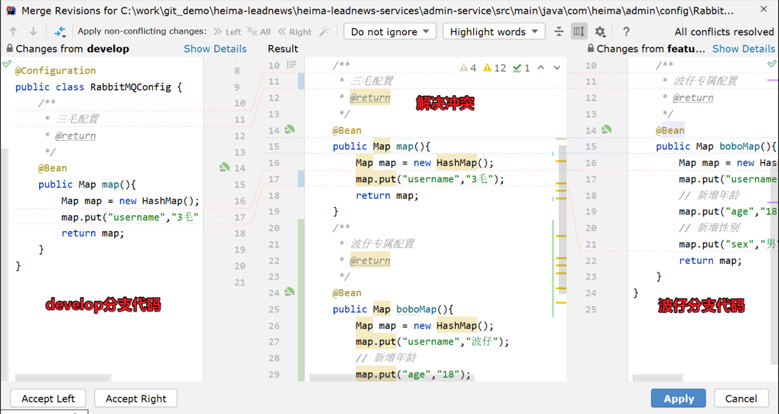Toggle synchronize scrolling button

(x=579, y=32)
